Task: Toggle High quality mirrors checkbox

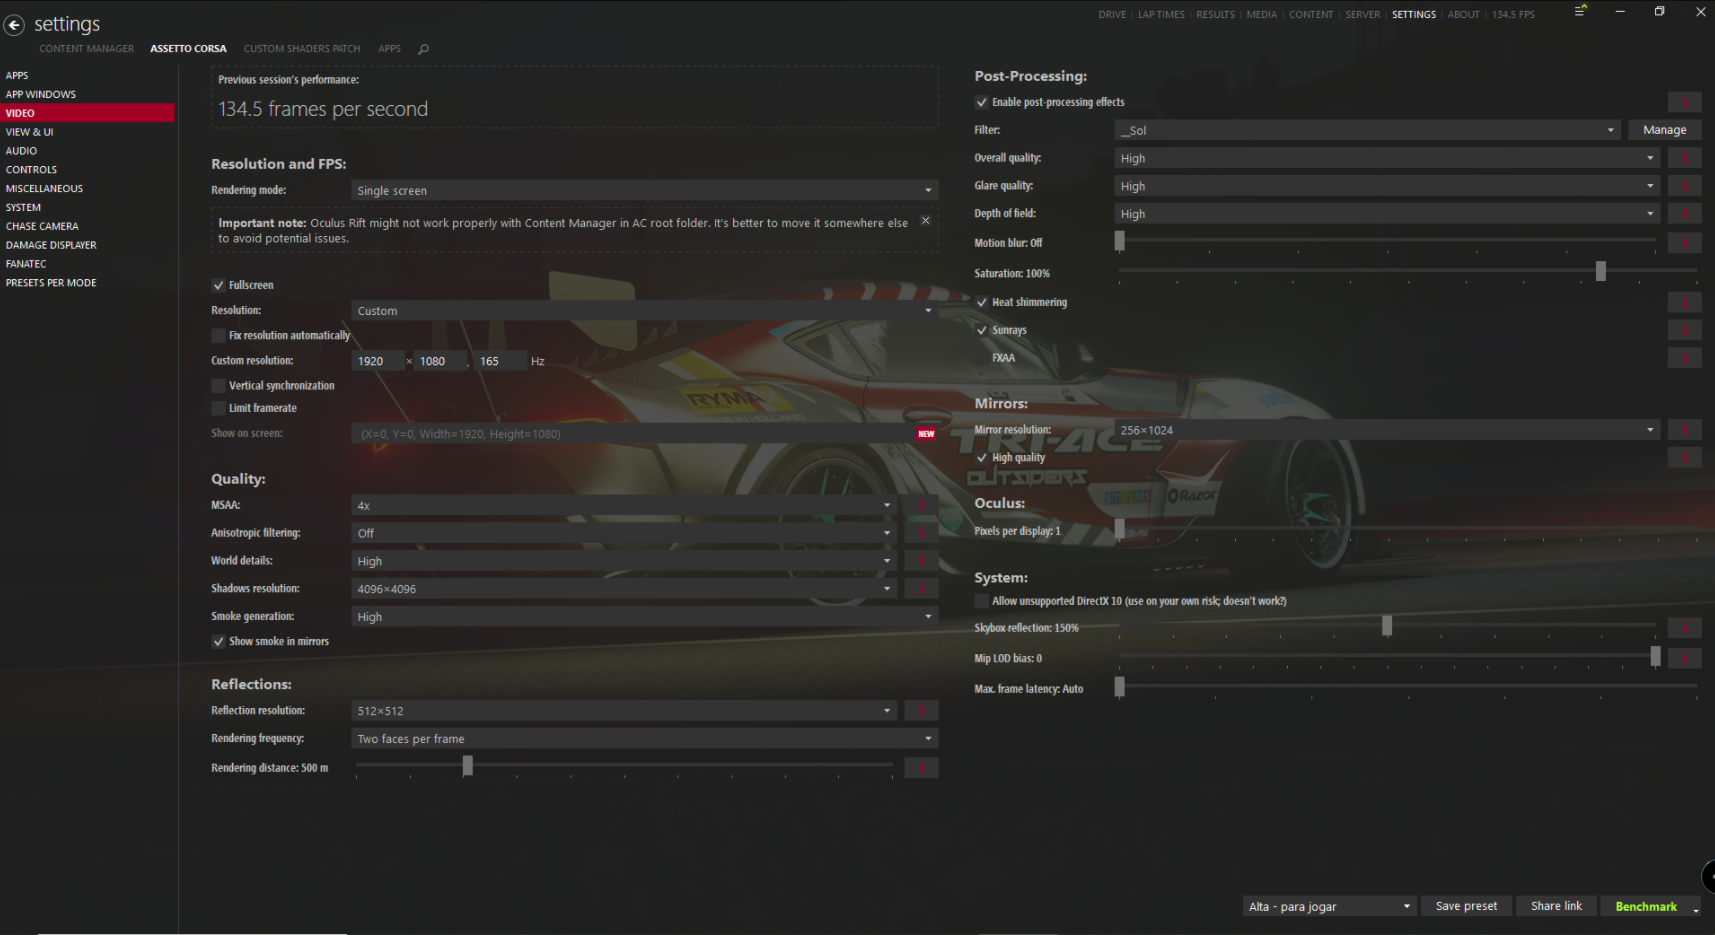Action: (x=981, y=457)
